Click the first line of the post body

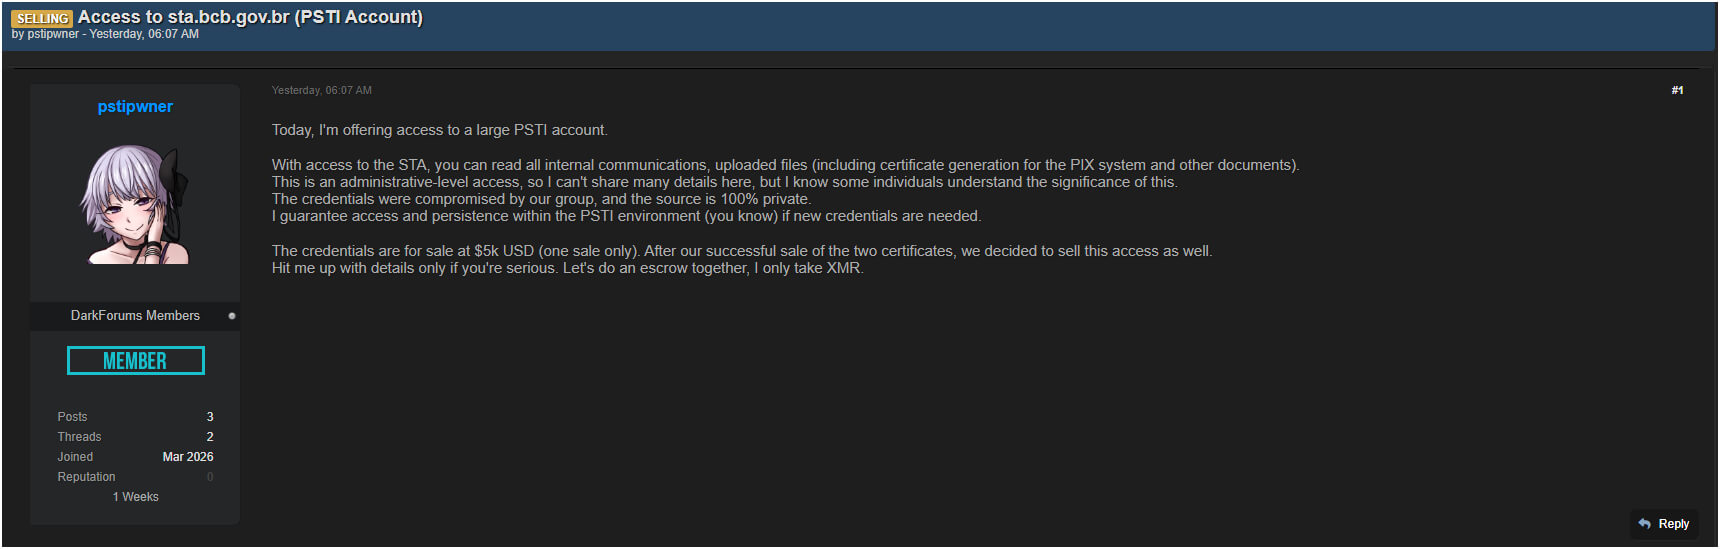tap(439, 130)
